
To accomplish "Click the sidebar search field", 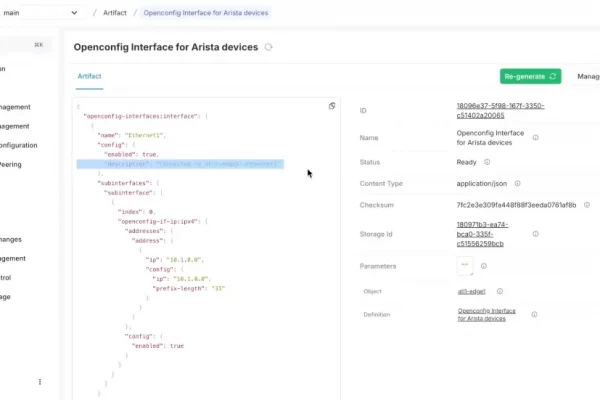I will tap(25, 45).
